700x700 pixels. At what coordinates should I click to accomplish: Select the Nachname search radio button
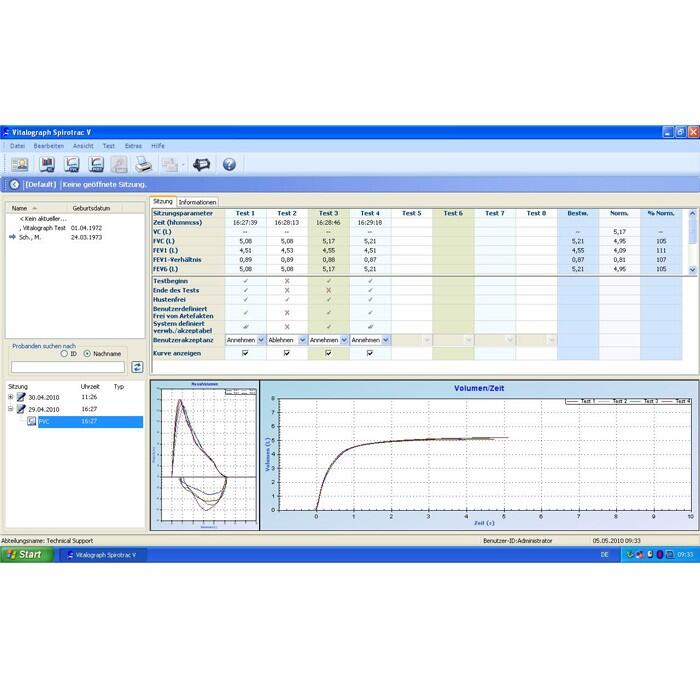click(x=87, y=354)
